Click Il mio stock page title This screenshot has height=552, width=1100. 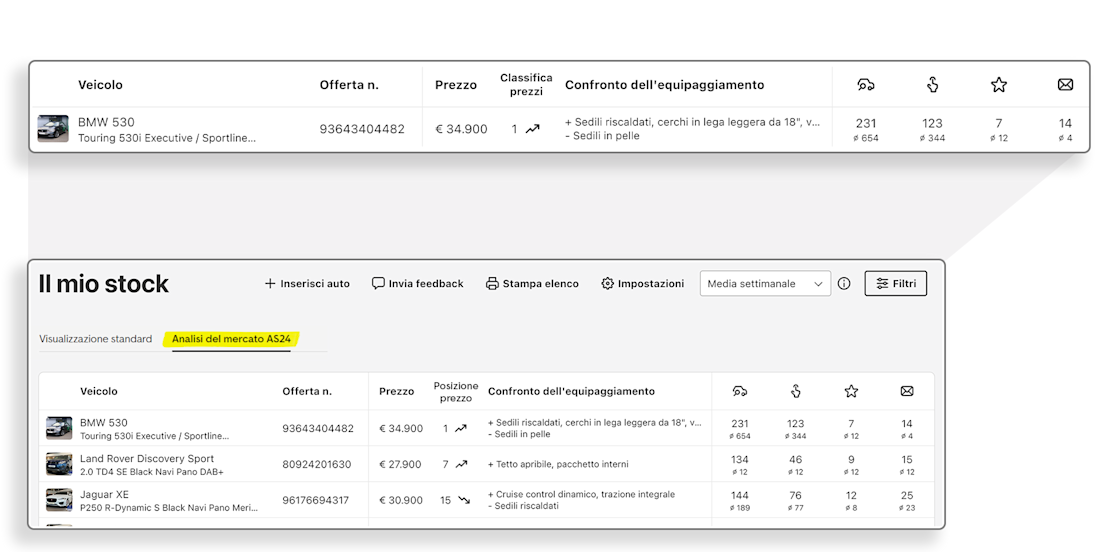click(104, 283)
